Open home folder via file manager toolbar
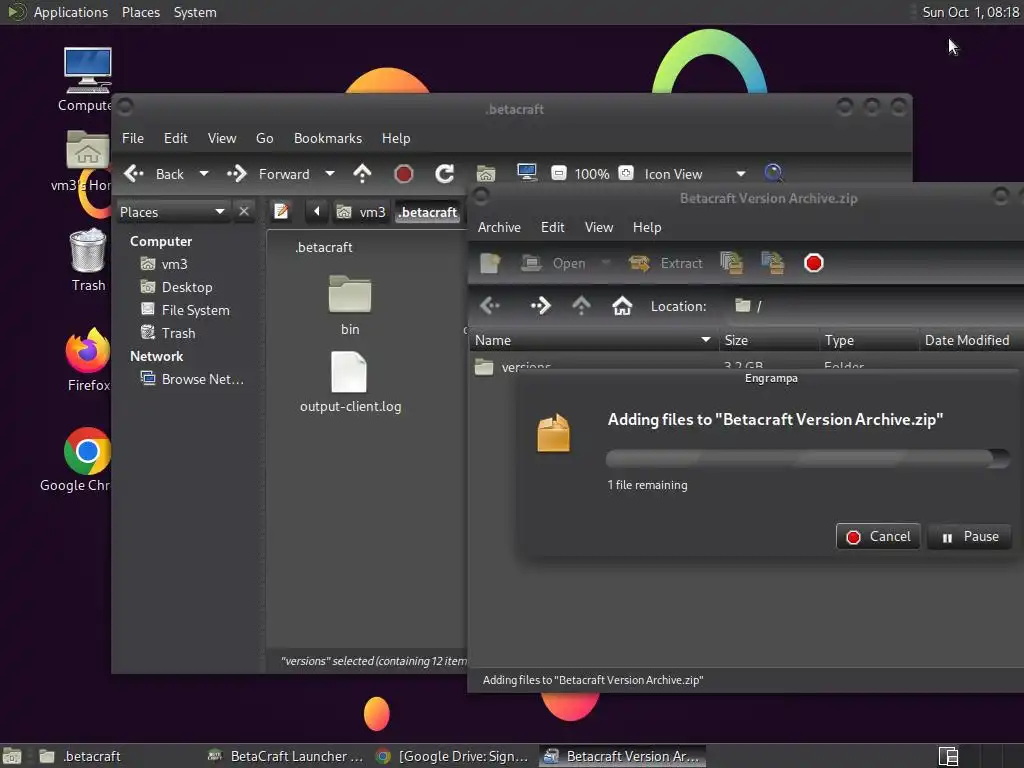Screen dimensions: 1024x768 tap(486, 174)
